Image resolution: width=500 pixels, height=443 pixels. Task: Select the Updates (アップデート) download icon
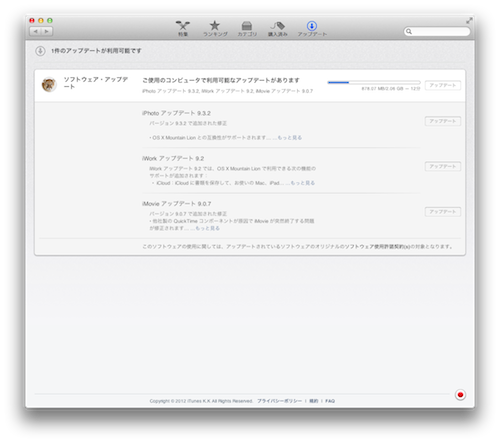[312, 28]
